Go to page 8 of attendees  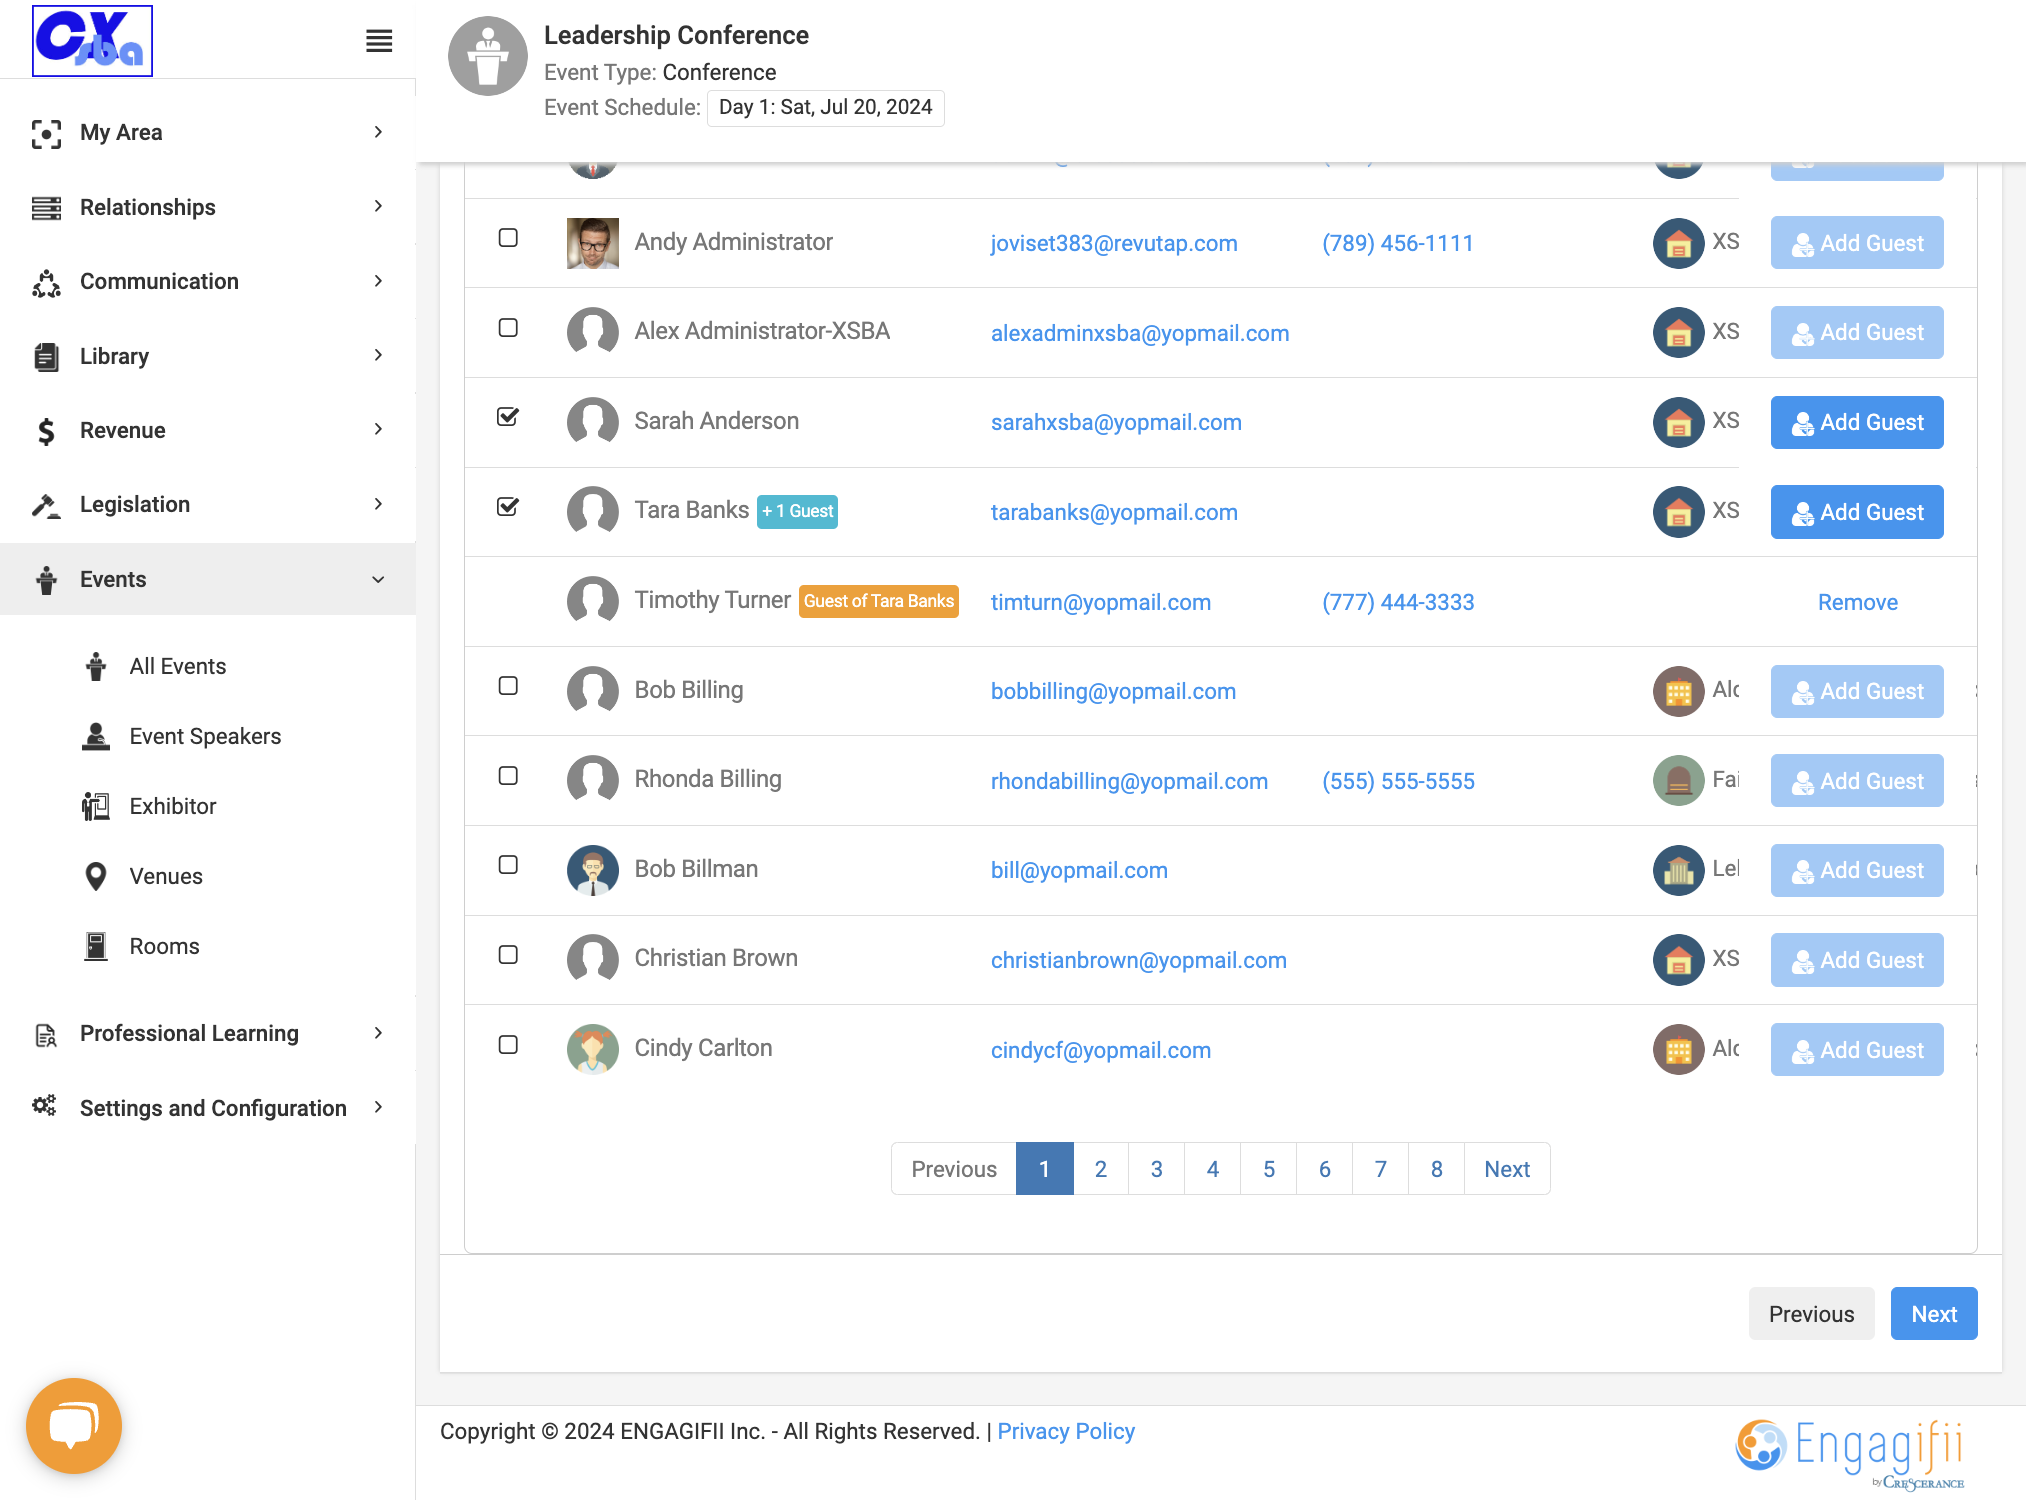point(1437,1169)
